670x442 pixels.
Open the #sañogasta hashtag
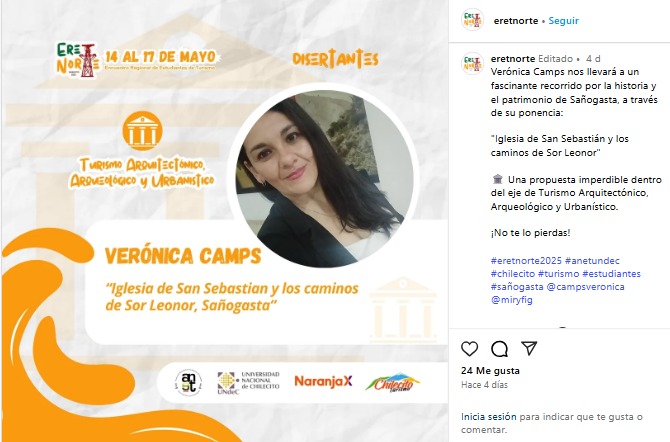[517, 287]
